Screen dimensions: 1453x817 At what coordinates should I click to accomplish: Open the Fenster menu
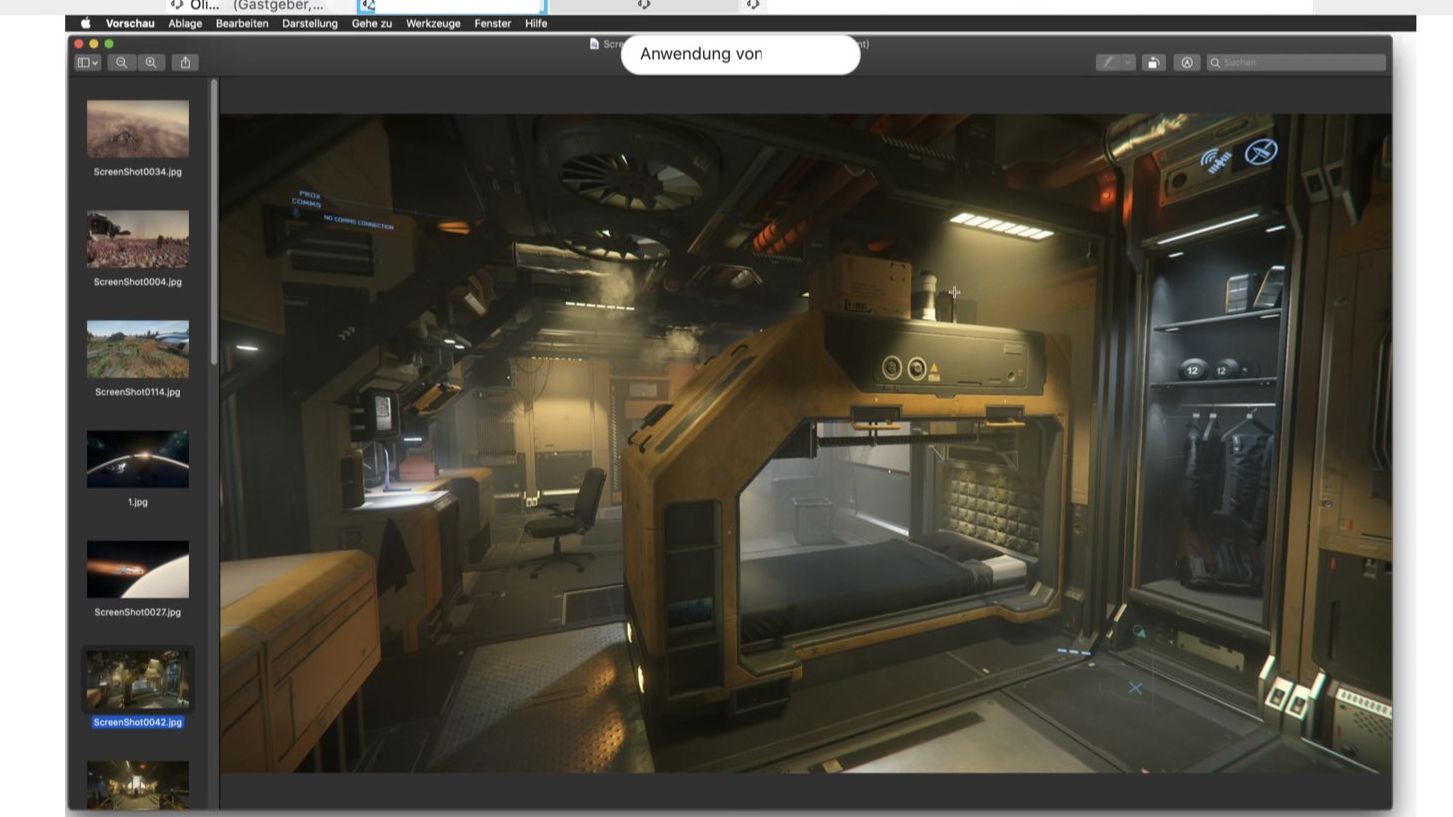(493, 23)
